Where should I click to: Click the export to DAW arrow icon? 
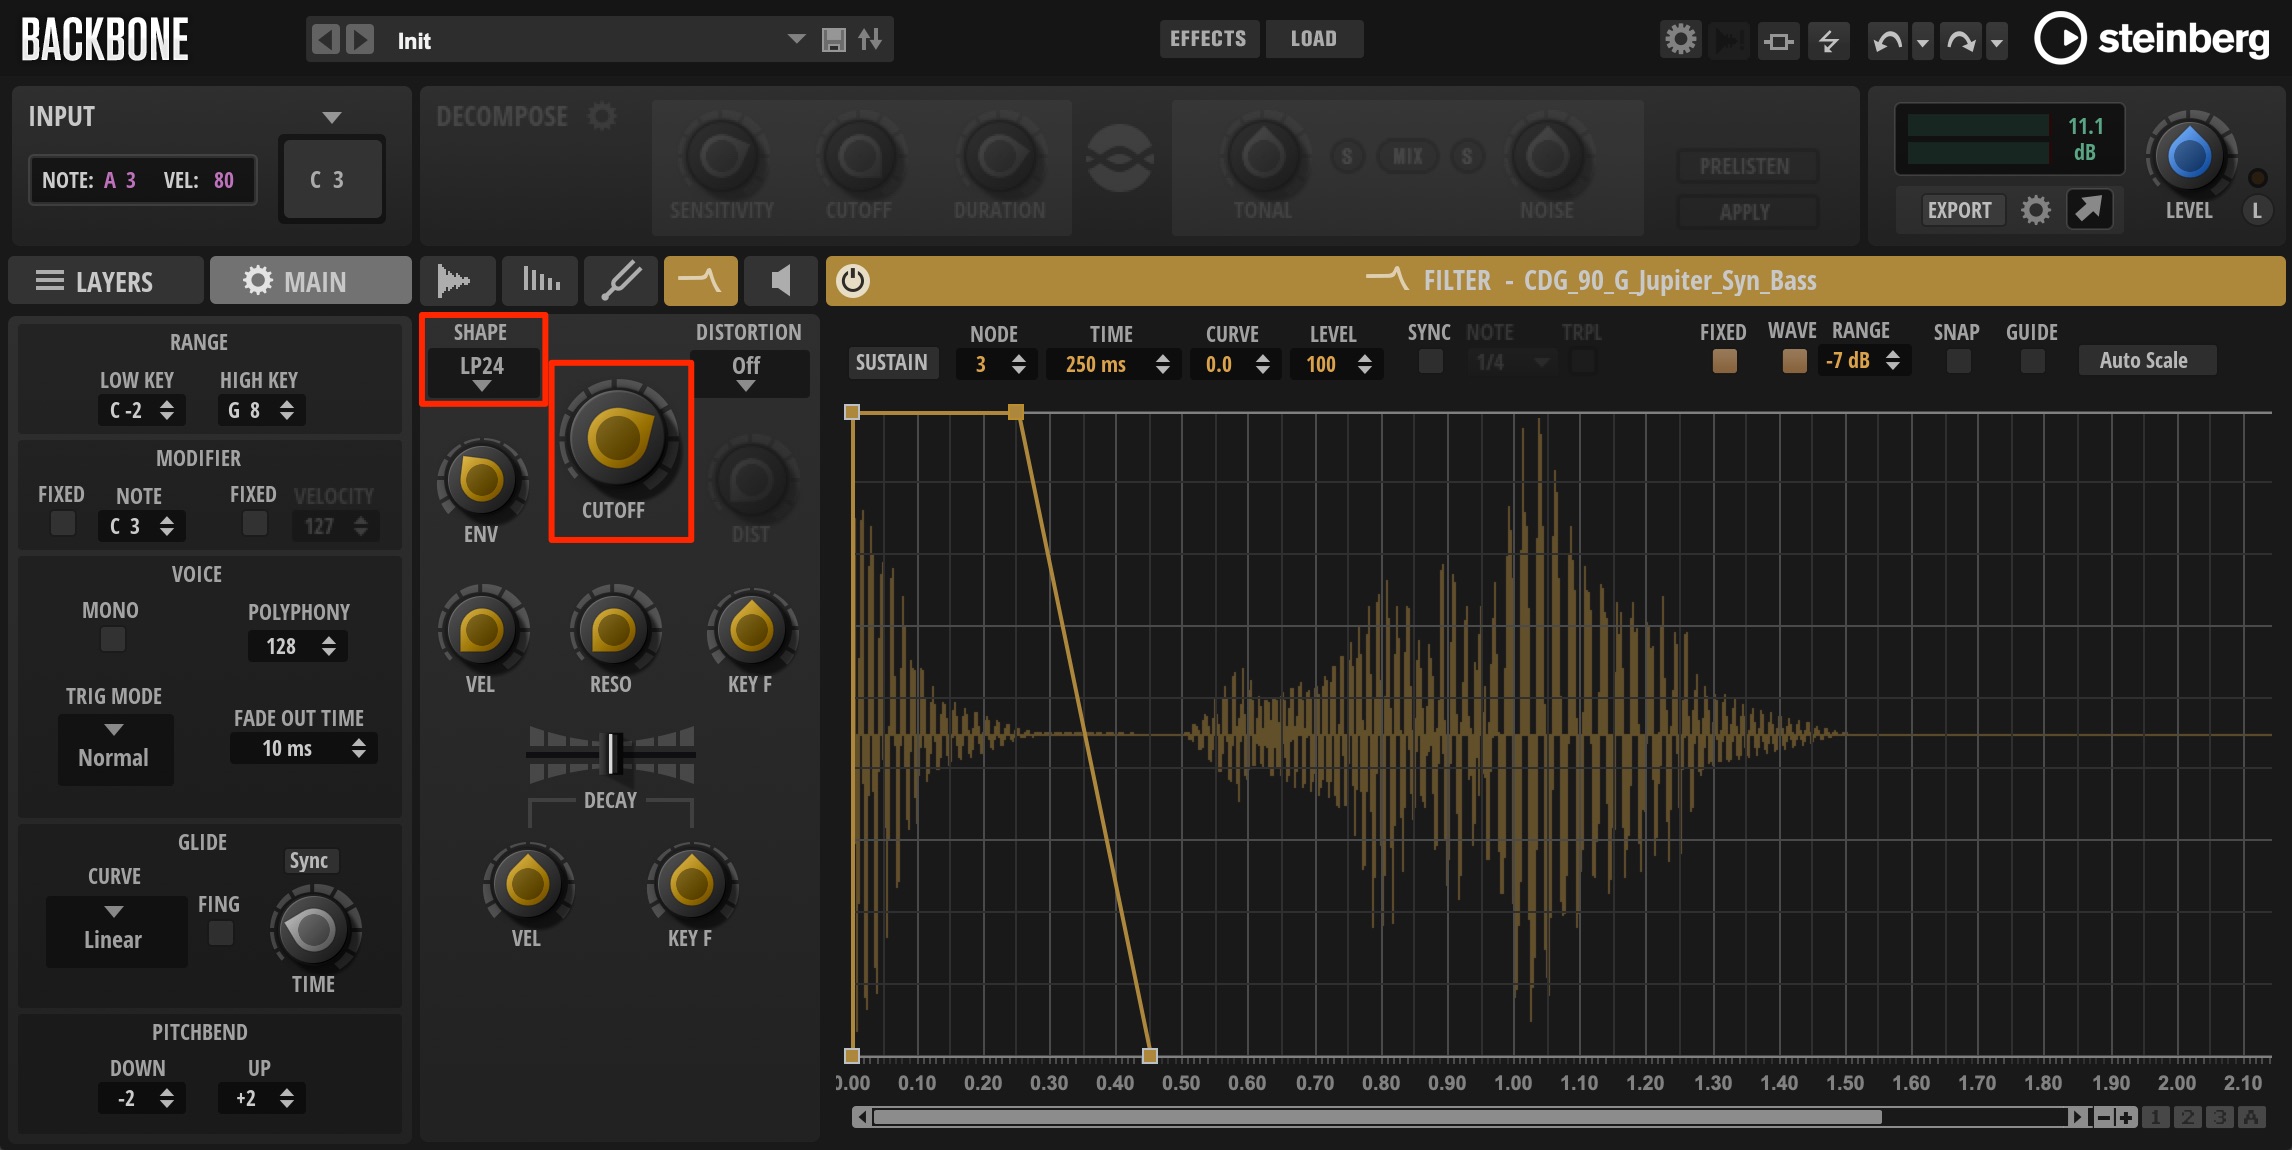point(2089,209)
